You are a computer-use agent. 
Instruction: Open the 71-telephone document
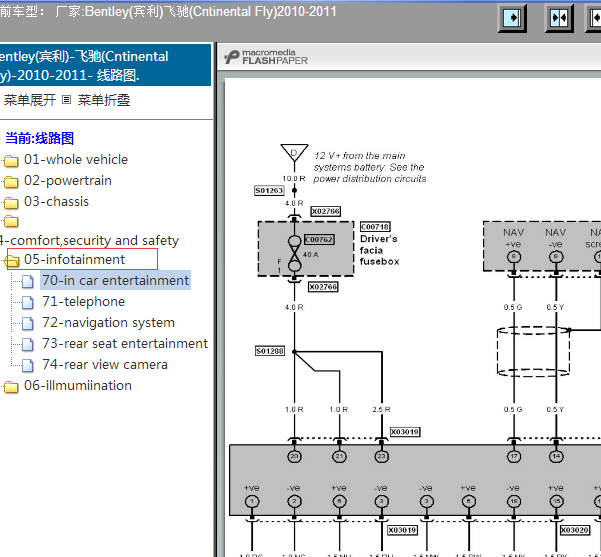click(x=84, y=302)
